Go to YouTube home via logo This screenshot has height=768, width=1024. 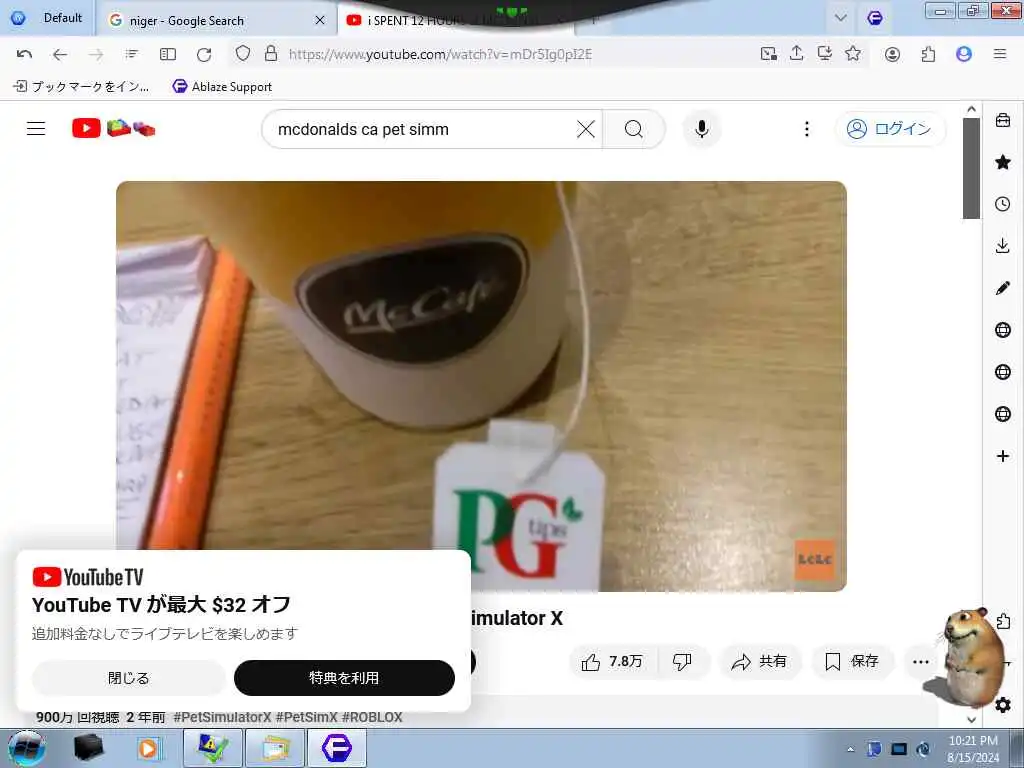114,128
